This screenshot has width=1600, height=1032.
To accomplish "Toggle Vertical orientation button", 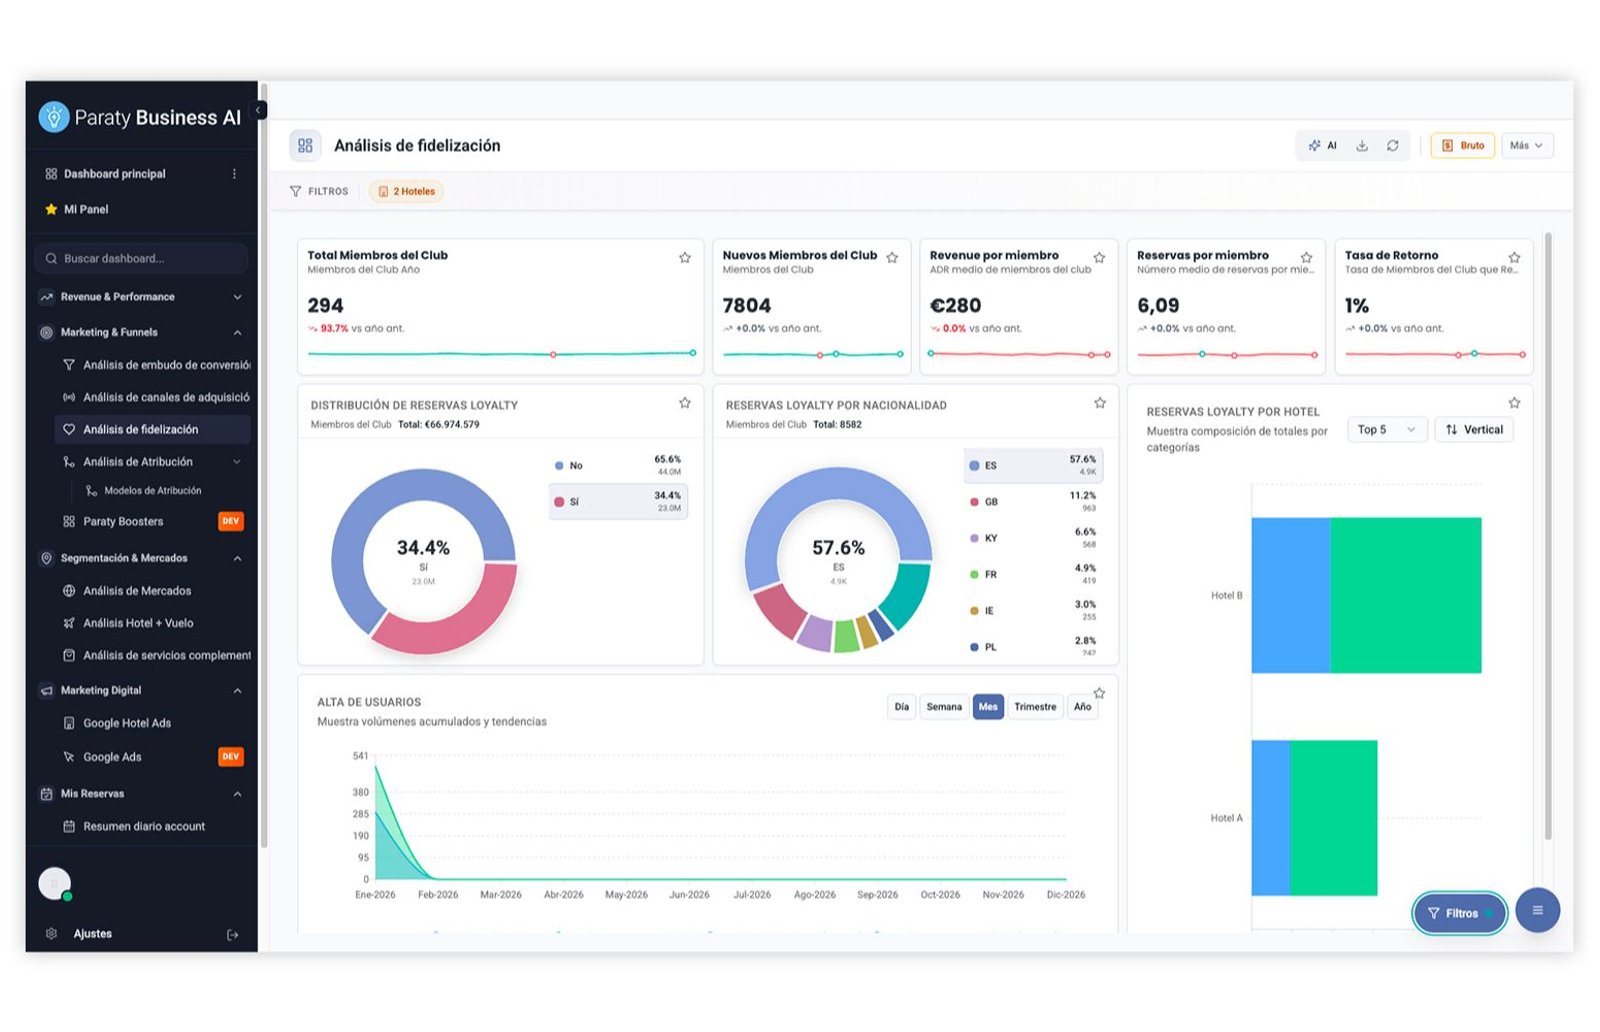I will [1474, 430].
